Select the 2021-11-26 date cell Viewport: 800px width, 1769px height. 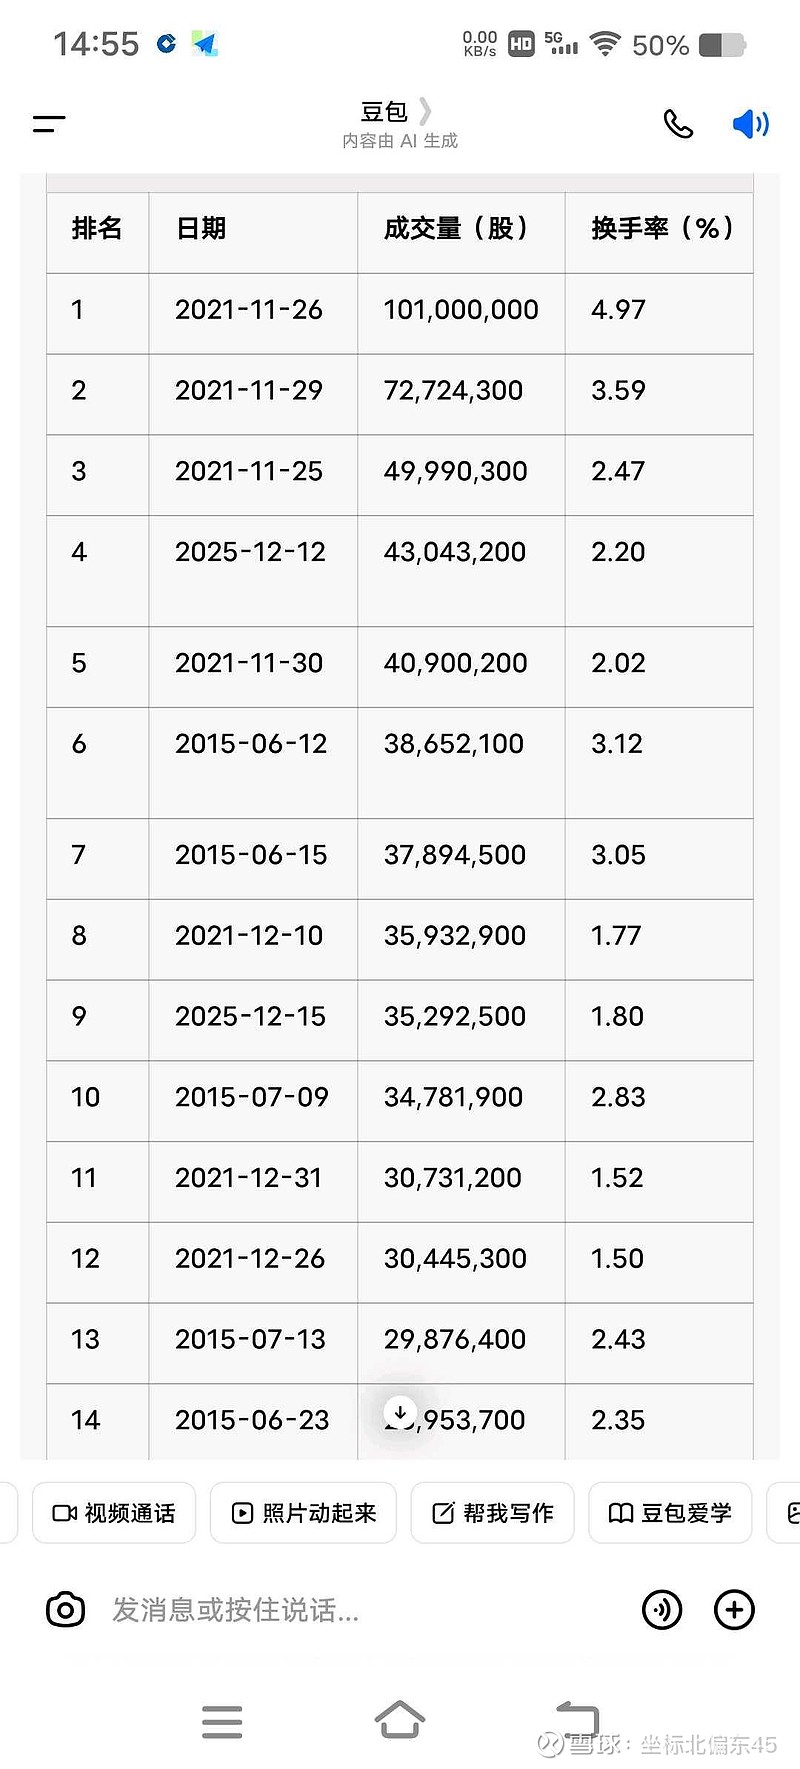click(x=249, y=310)
